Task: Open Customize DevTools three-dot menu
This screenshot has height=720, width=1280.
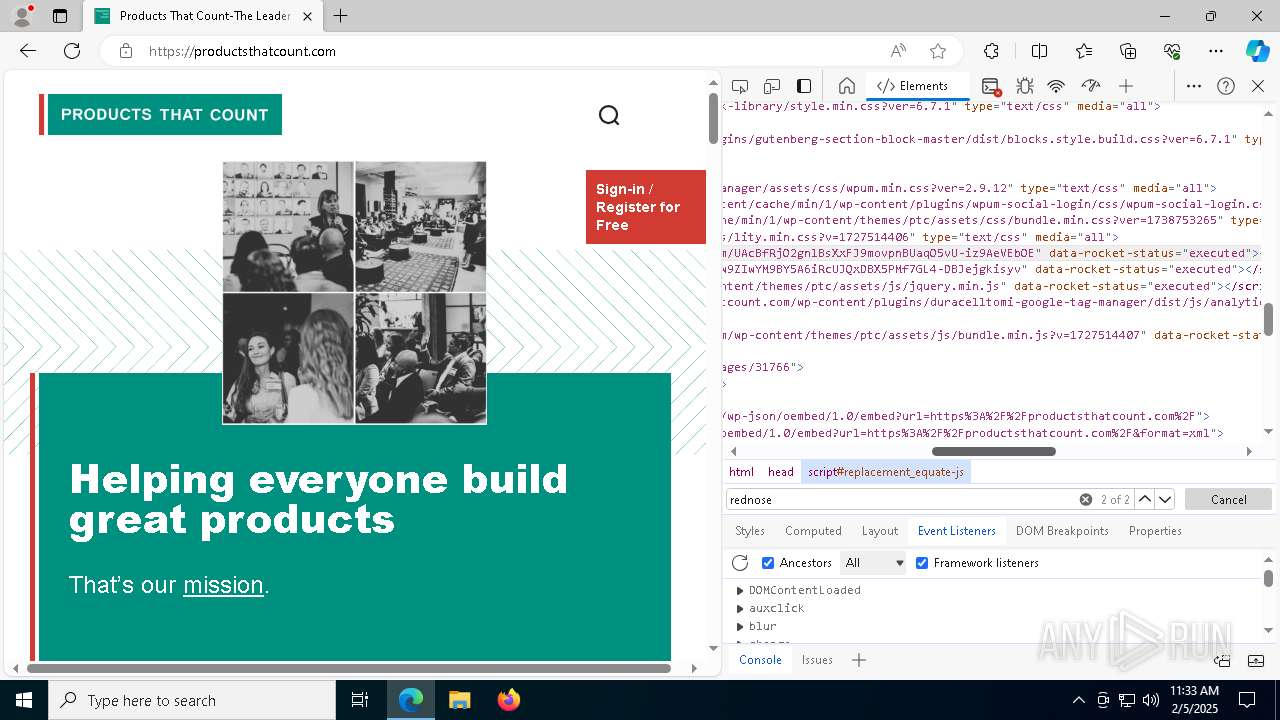Action: [1193, 86]
